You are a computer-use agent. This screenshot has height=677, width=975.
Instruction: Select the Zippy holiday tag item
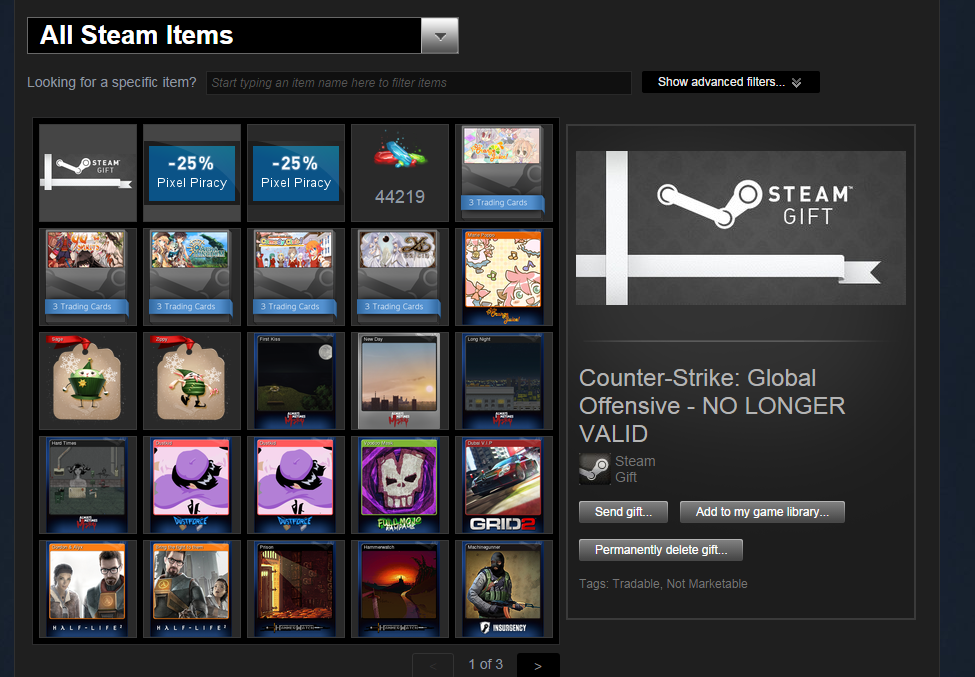tap(192, 380)
